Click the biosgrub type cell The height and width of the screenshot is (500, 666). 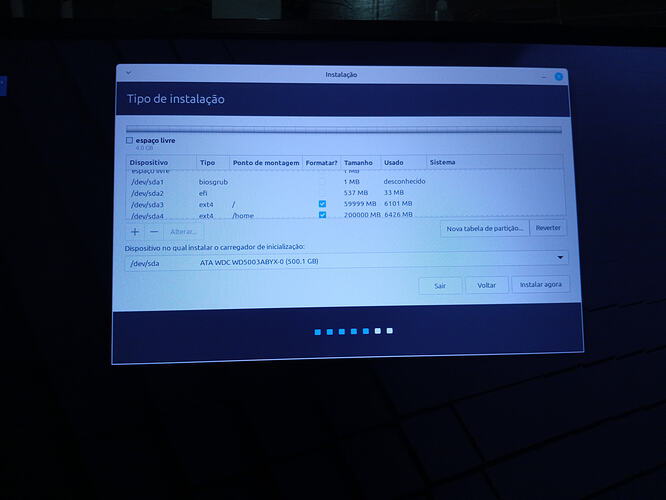pyautogui.click(x=213, y=182)
